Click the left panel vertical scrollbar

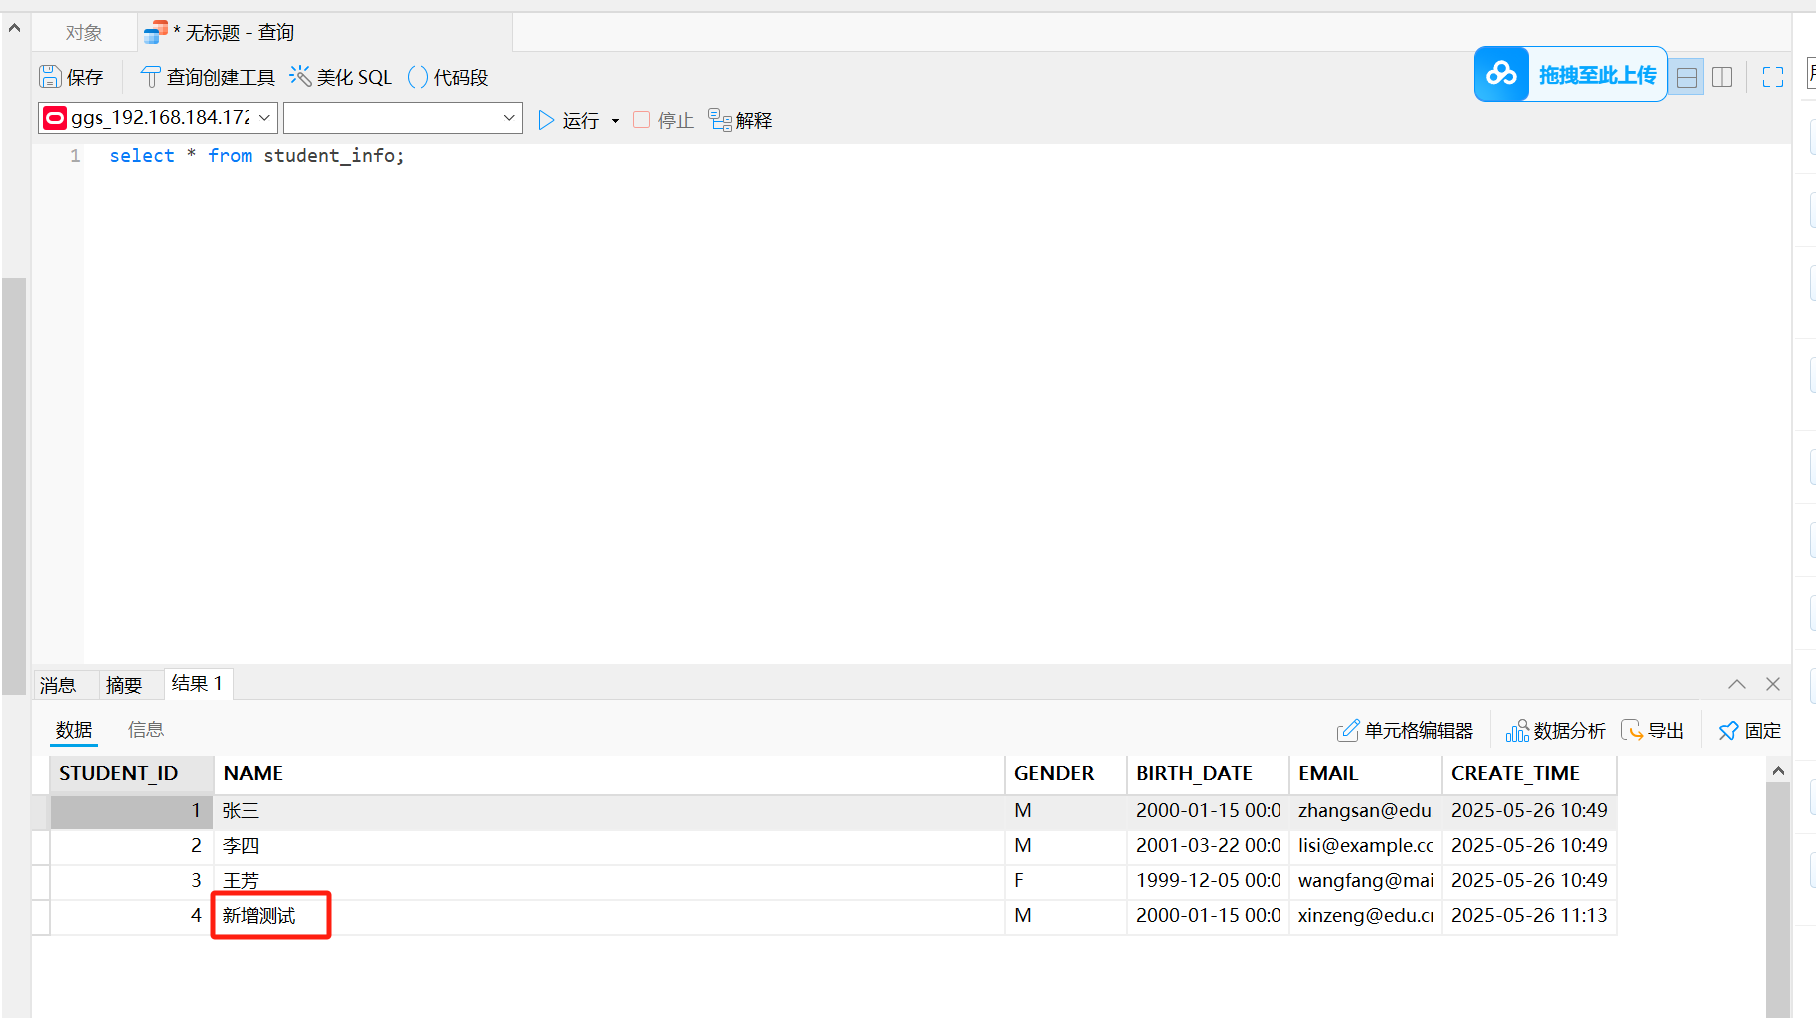click(x=14, y=485)
